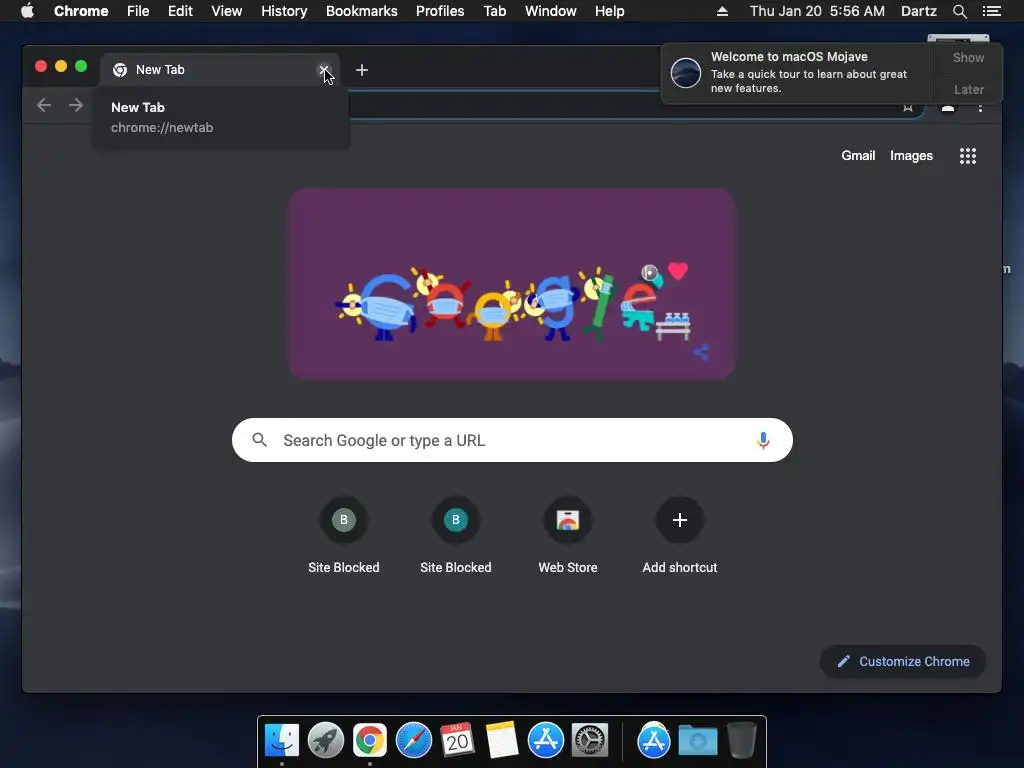Open the Chrome menu in menu bar

(x=81, y=11)
